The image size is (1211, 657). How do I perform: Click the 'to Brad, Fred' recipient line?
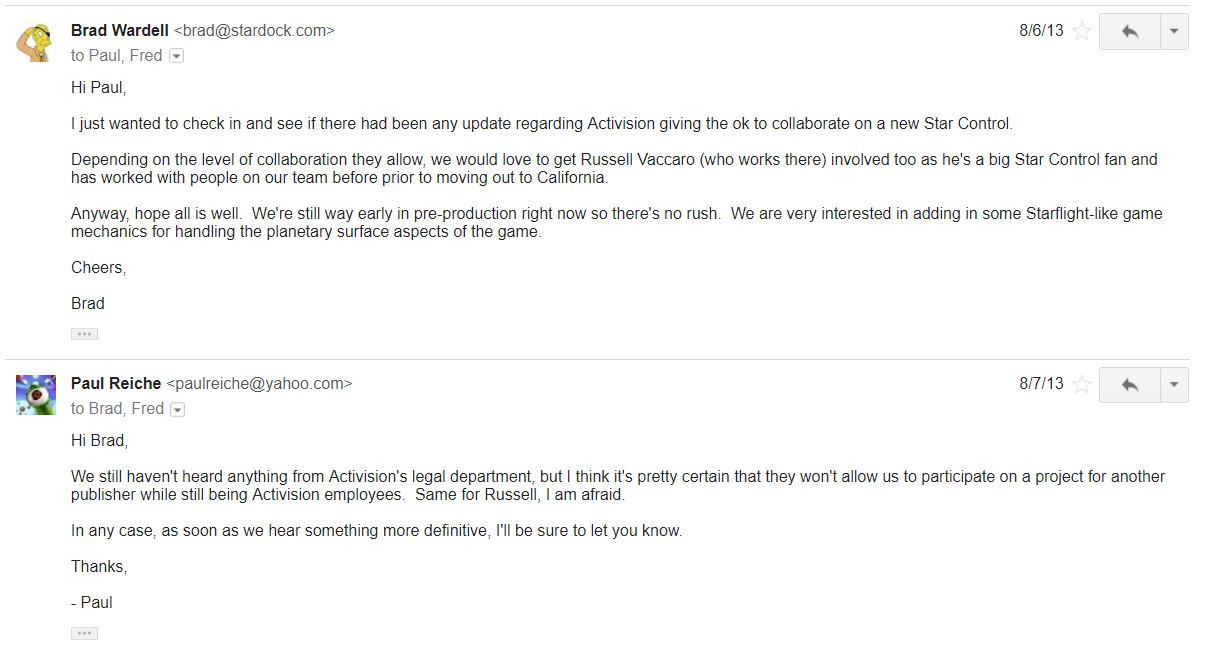[117, 409]
